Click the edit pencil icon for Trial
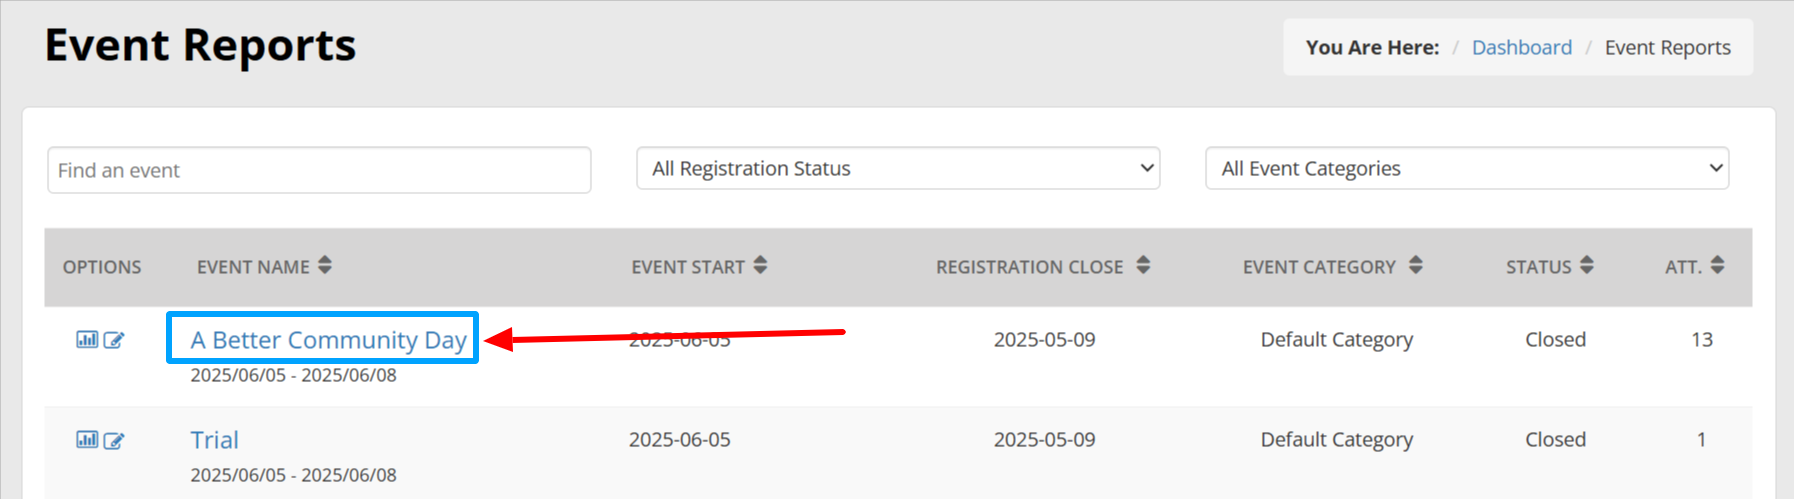The image size is (1794, 499). (114, 440)
